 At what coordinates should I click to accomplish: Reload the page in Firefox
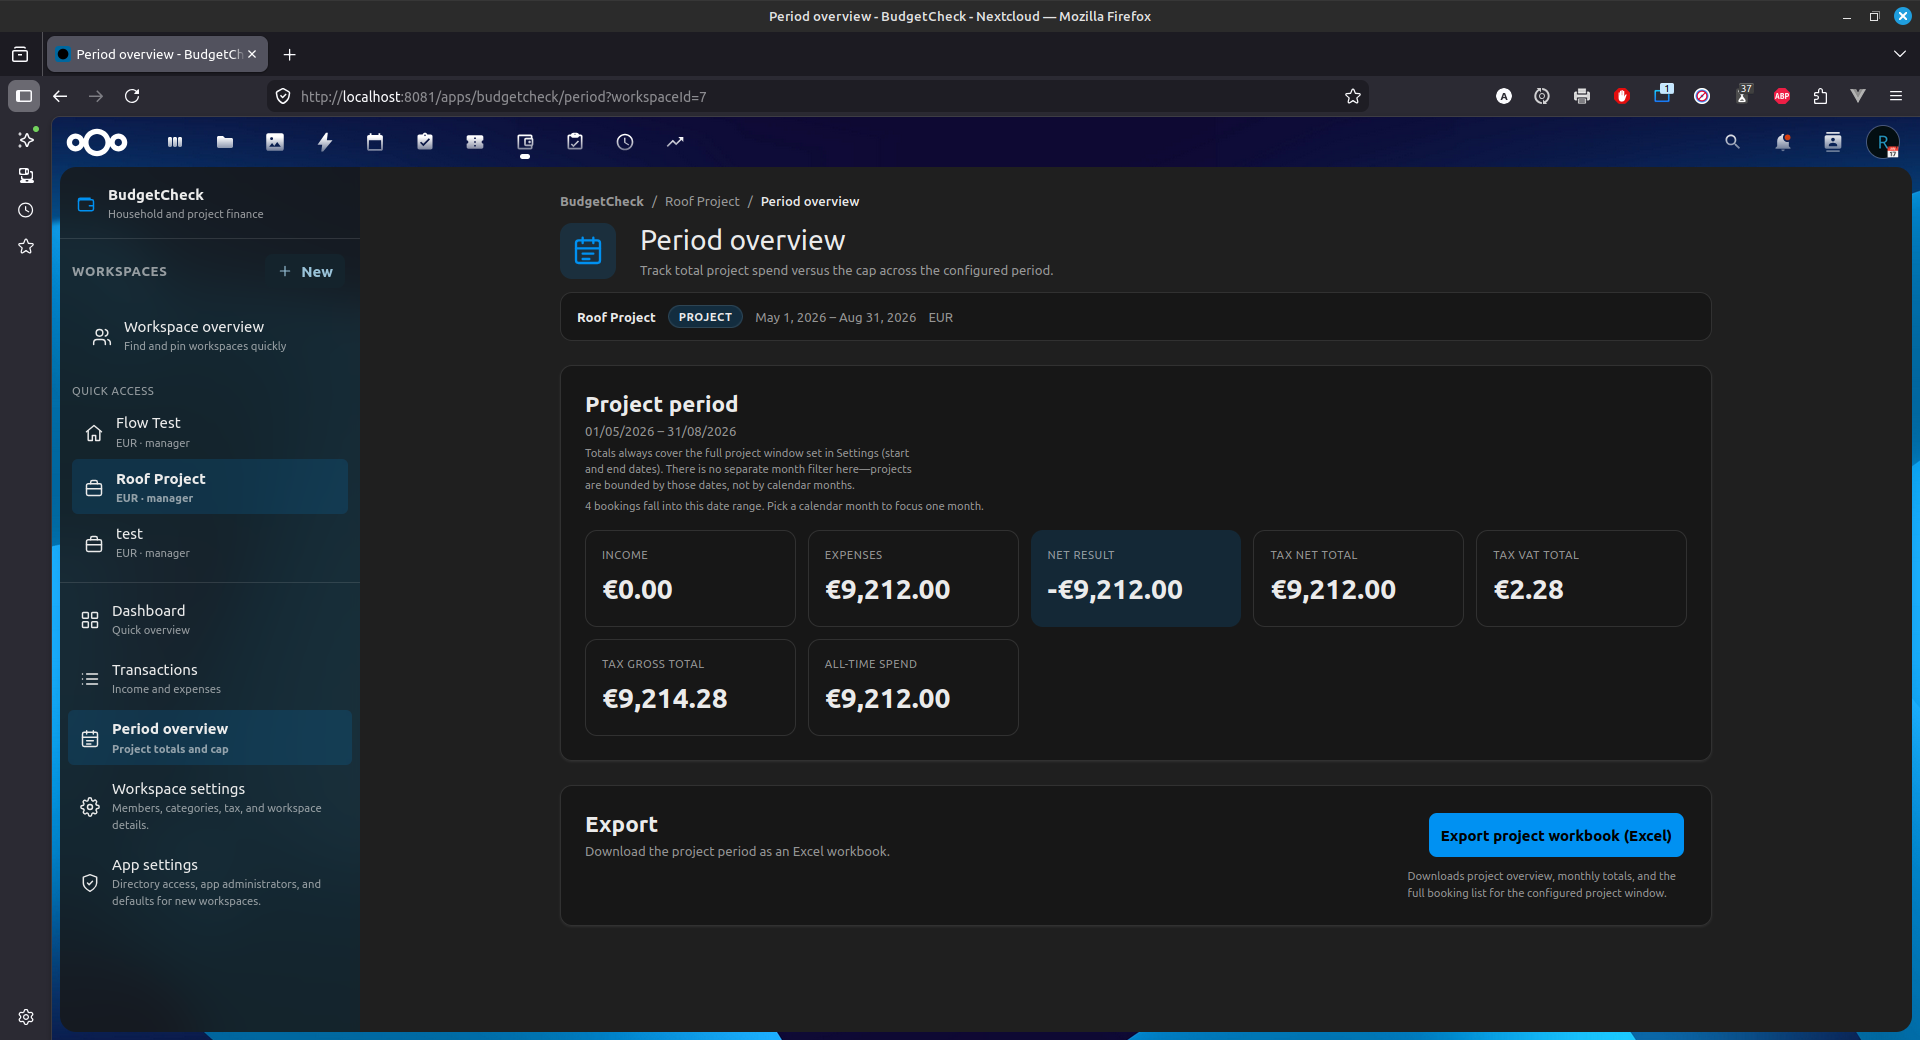click(x=132, y=96)
